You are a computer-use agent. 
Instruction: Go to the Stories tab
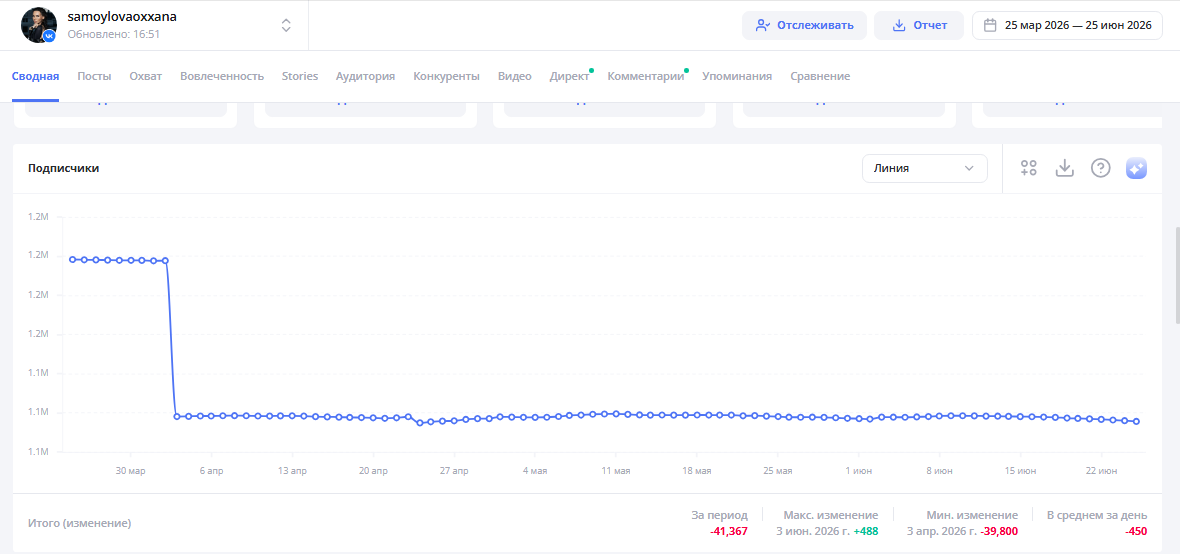pos(300,76)
